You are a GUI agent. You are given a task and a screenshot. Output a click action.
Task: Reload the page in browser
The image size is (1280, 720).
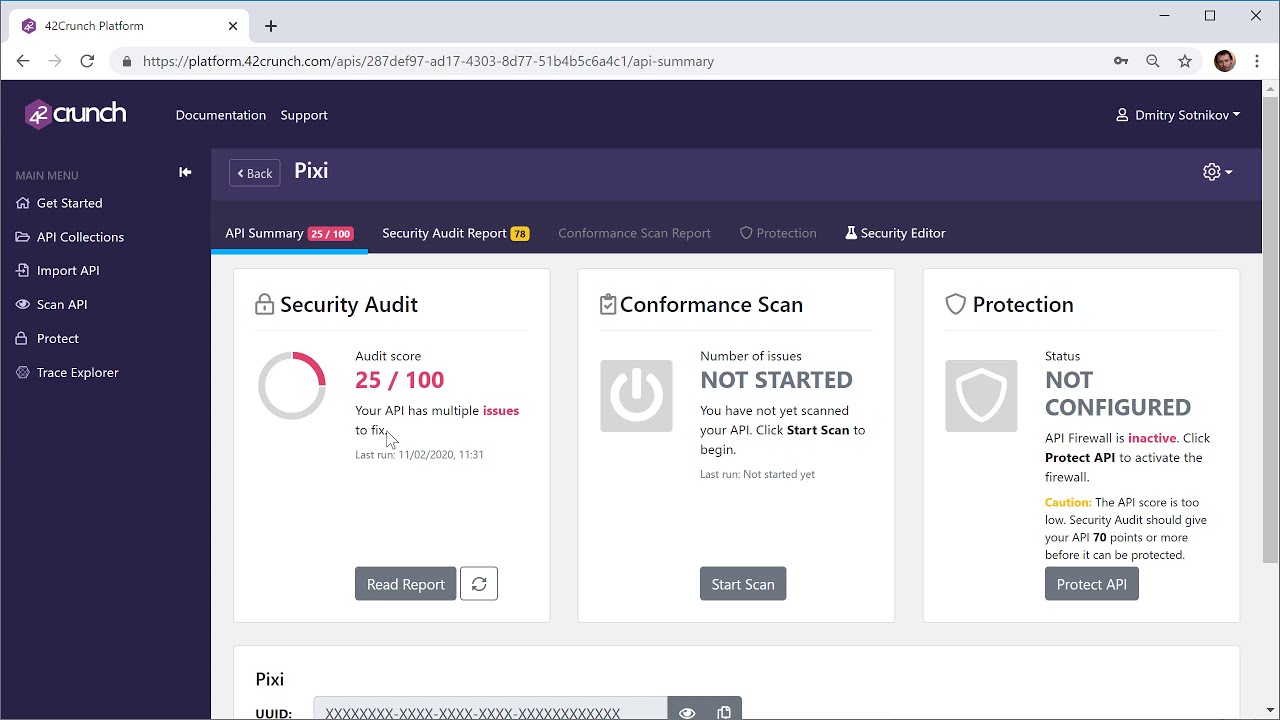pos(87,61)
